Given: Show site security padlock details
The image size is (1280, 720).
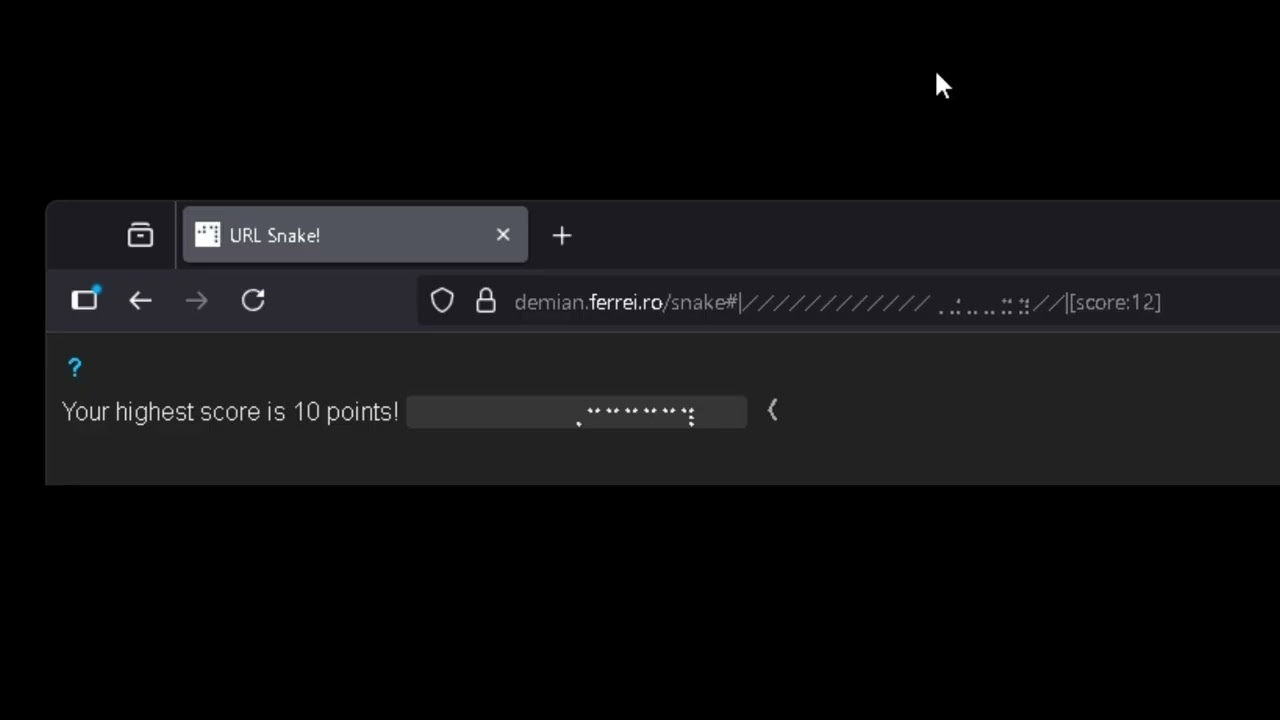Looking at the screenshot, I should coord(486,301).
